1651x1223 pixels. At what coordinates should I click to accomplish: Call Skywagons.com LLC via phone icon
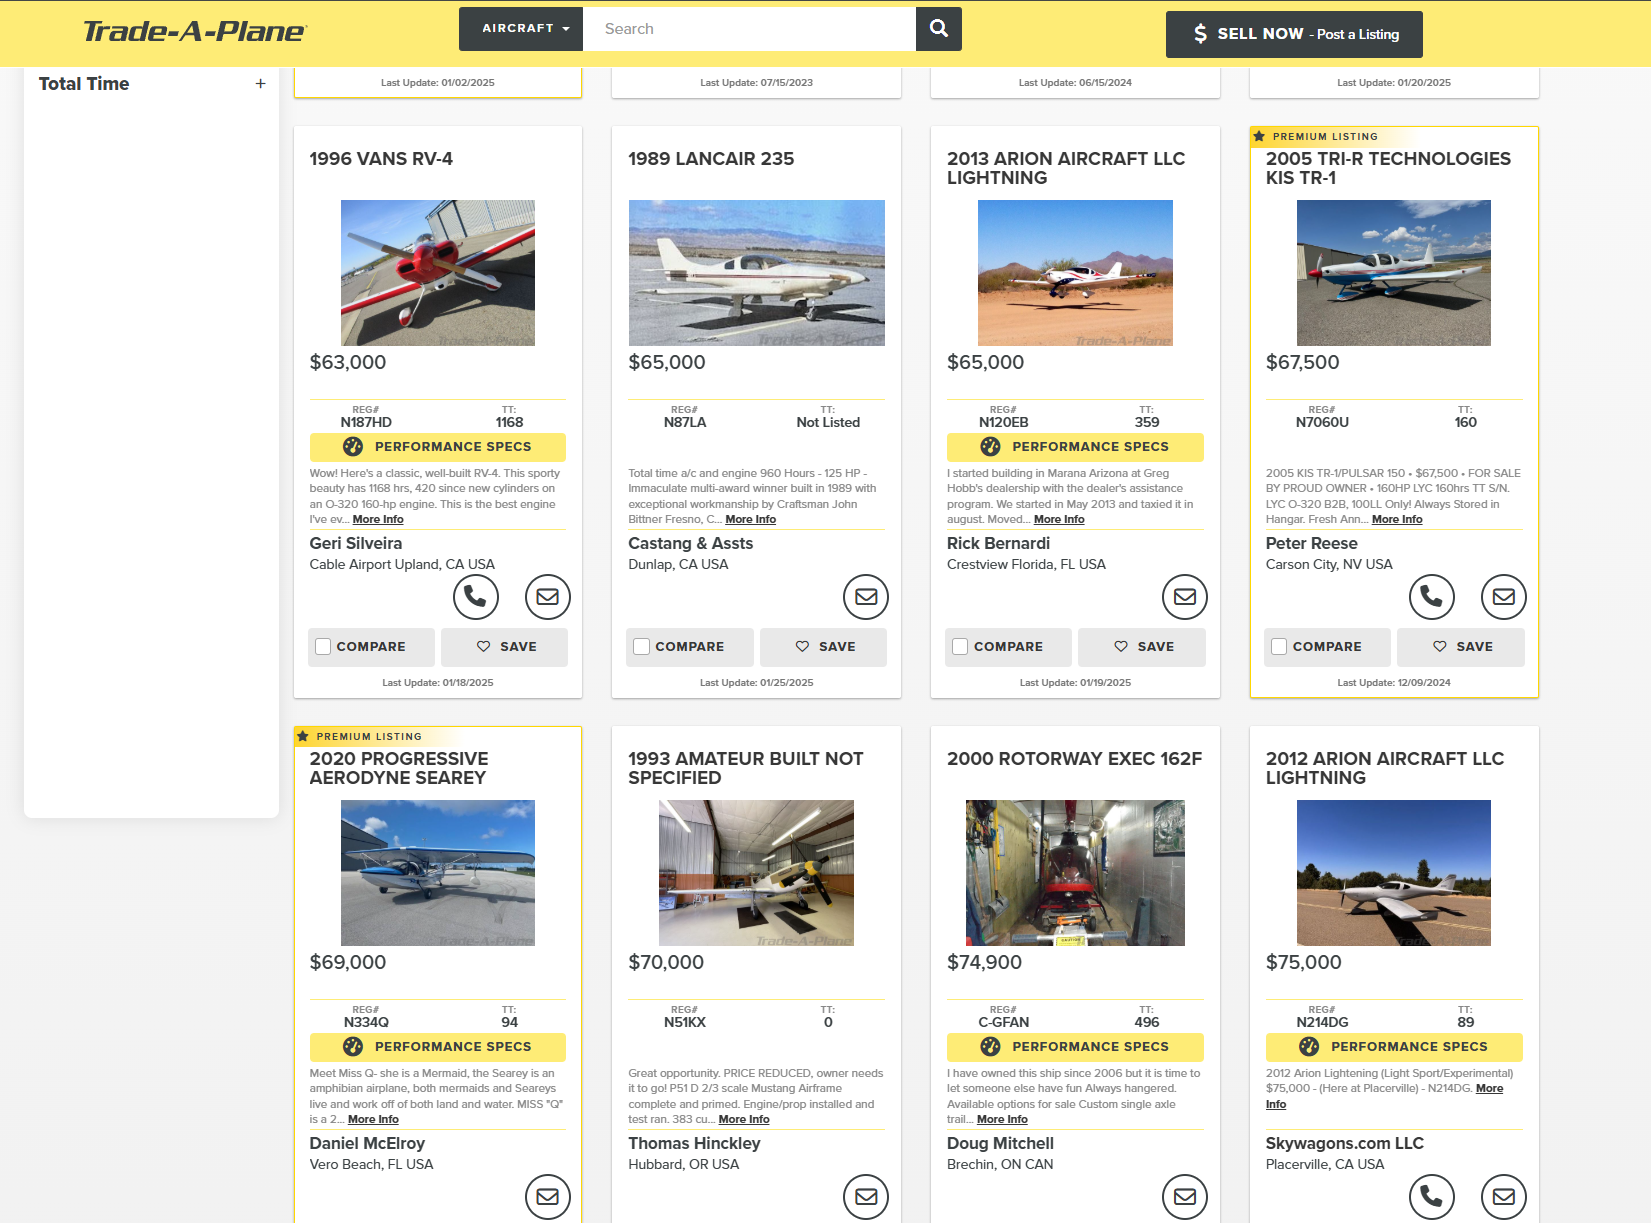pos(1431,1197)
